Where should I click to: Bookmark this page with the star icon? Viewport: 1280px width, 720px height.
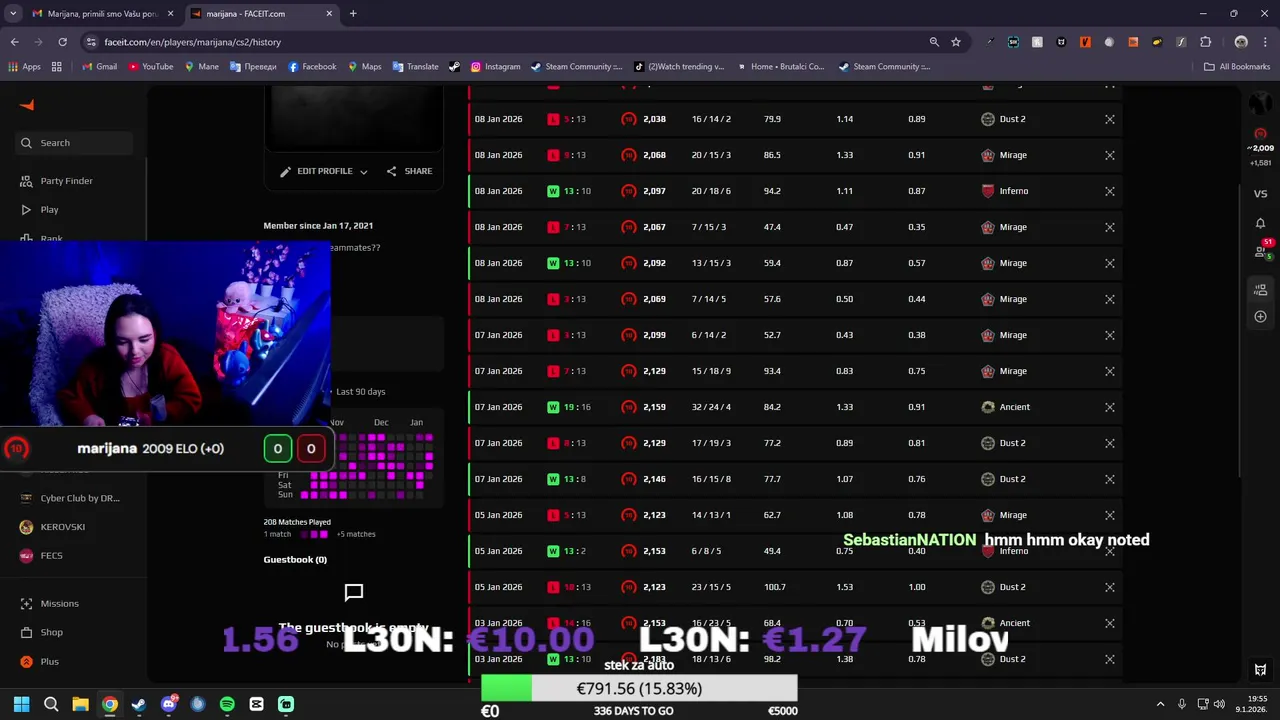click(x=956, y=42)
